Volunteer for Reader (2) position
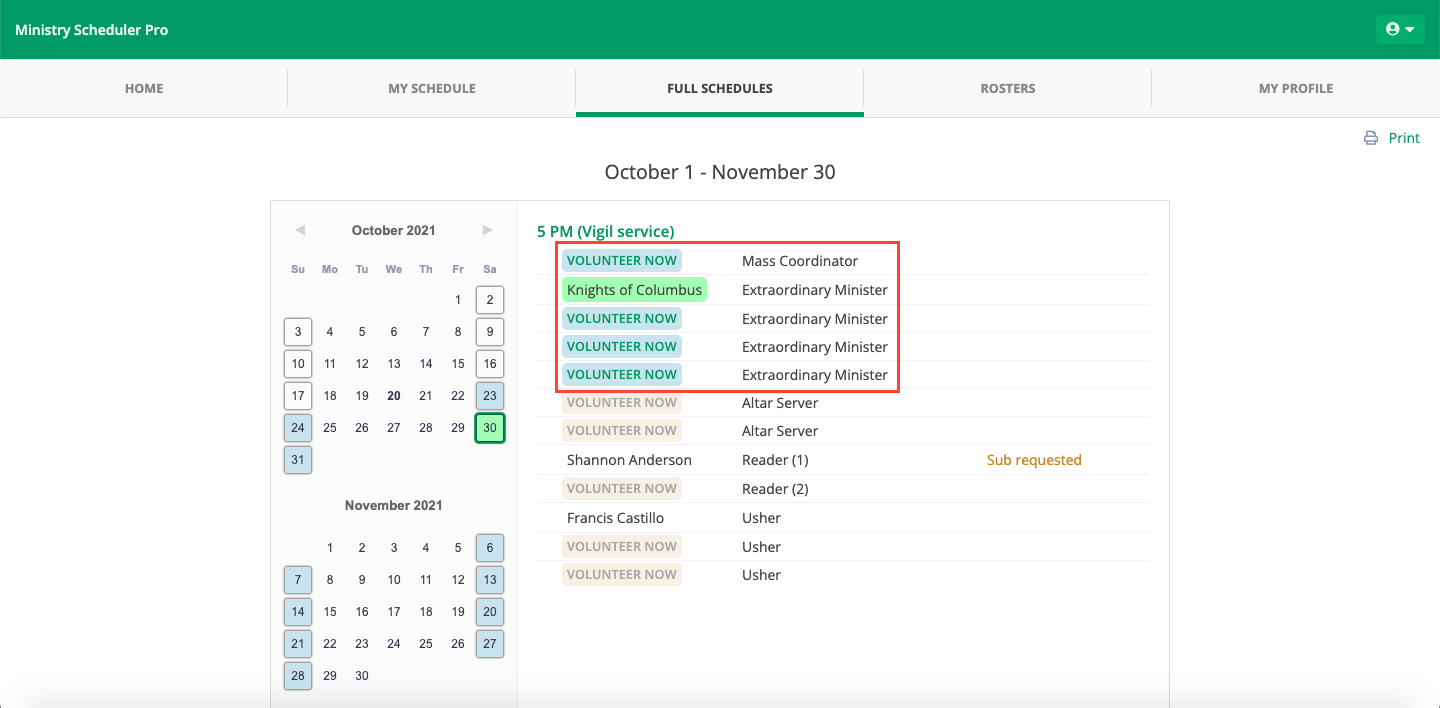The image size is (1440, 708). point(621,489)
